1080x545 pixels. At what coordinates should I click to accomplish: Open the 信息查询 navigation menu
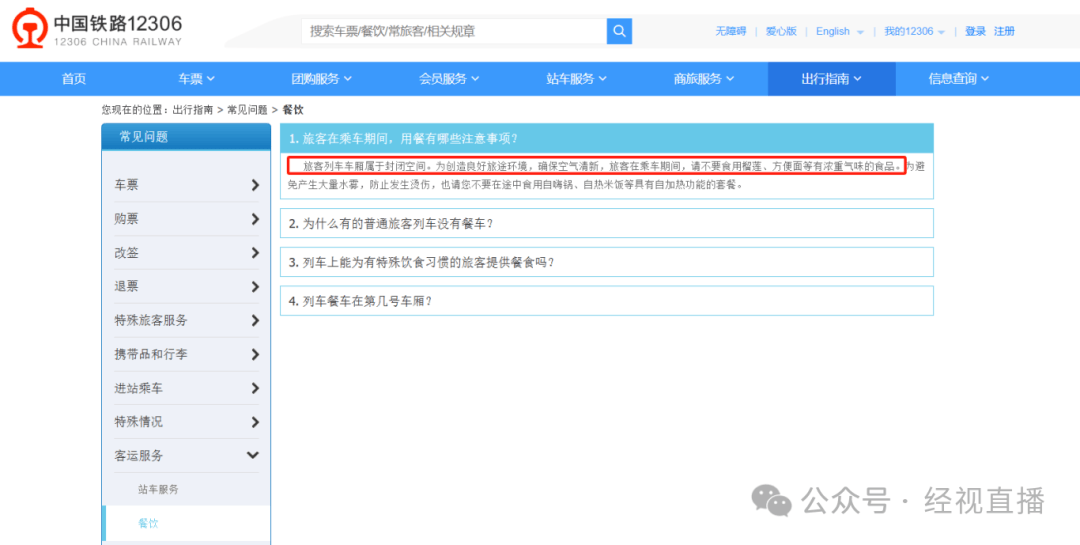(959, 79)
